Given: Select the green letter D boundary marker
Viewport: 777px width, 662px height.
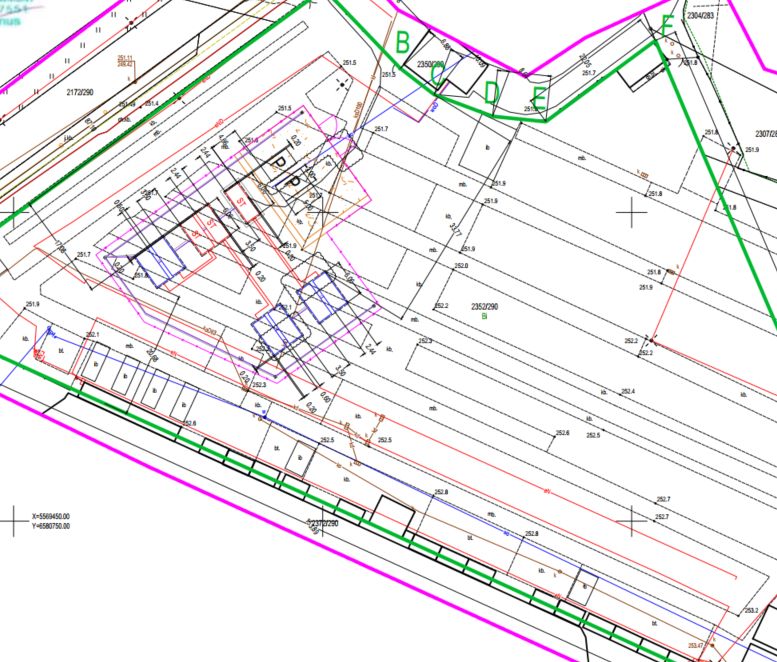Looking at the screenshot, I should tap(491, 92).
